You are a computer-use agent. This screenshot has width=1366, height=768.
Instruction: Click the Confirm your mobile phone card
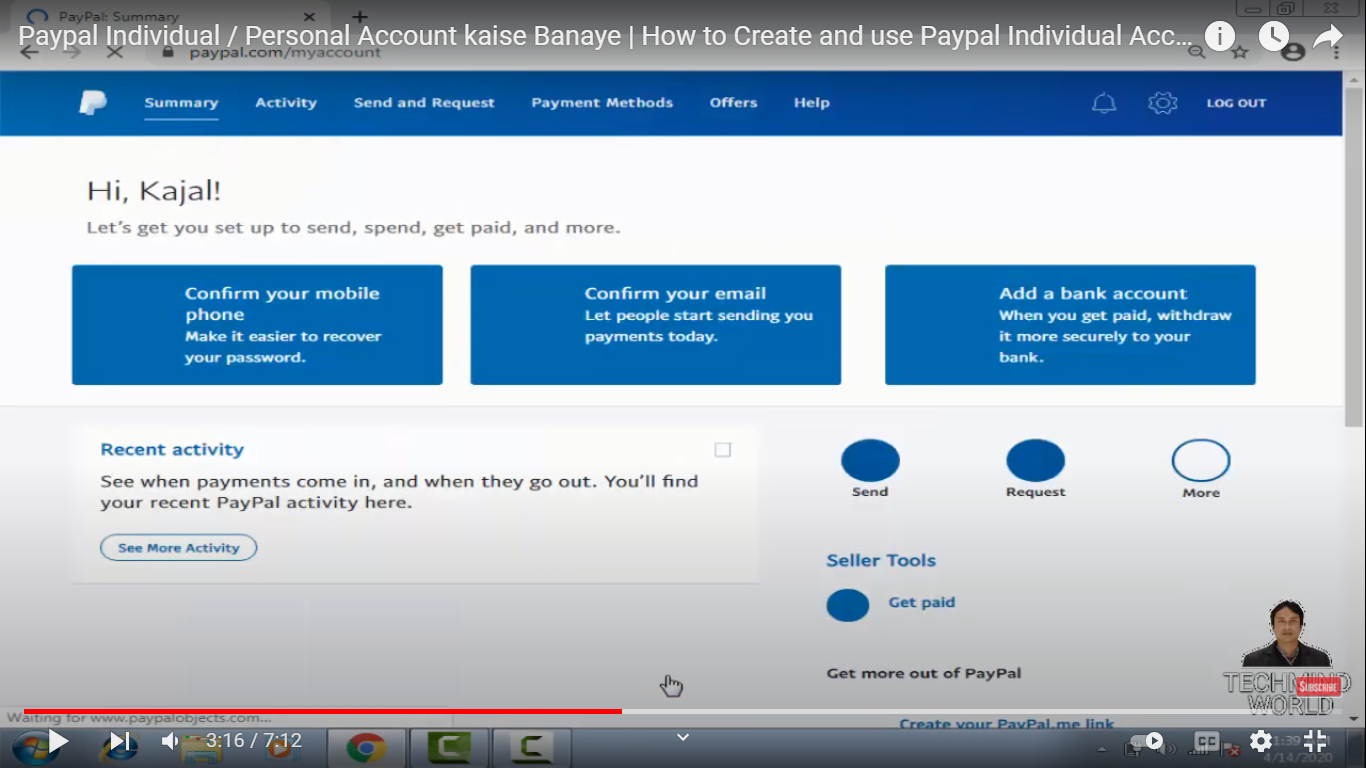[257, 325]
